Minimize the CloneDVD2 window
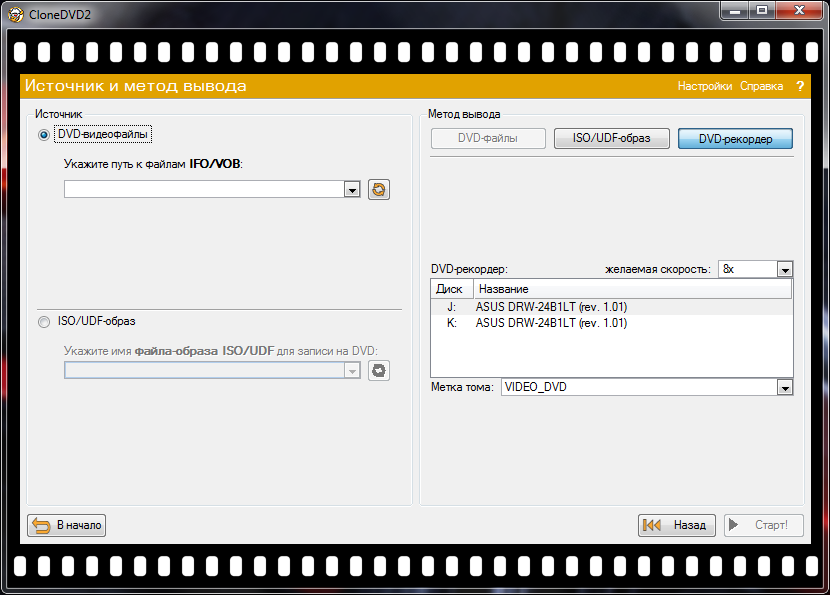 click(x=735, y=11)
